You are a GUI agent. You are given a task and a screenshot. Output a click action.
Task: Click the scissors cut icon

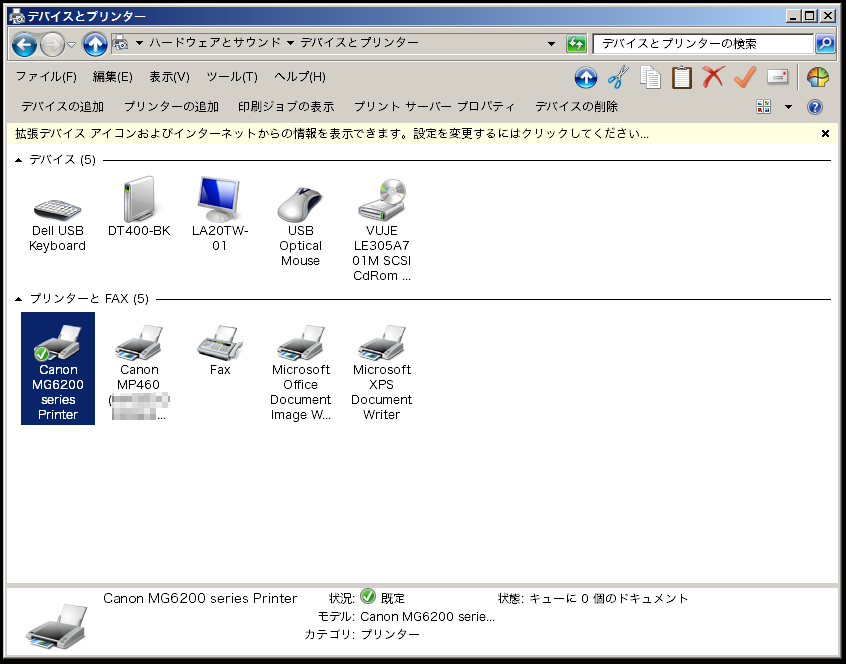pyautogui.click(x=618, y=77)
